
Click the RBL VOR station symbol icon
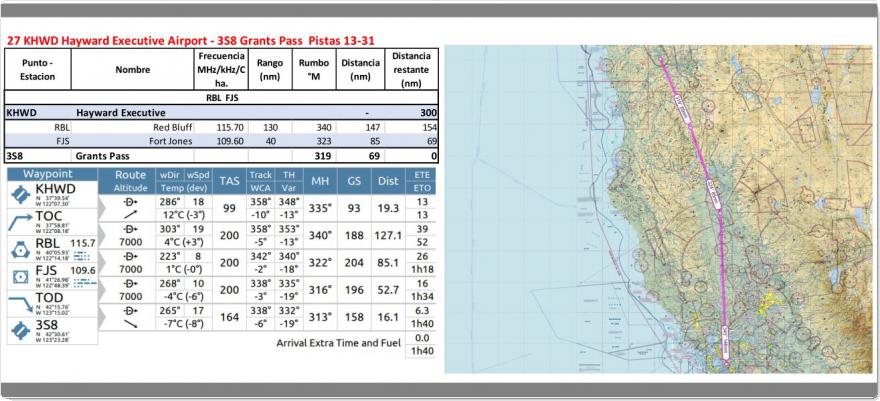(x=20, y=250)
